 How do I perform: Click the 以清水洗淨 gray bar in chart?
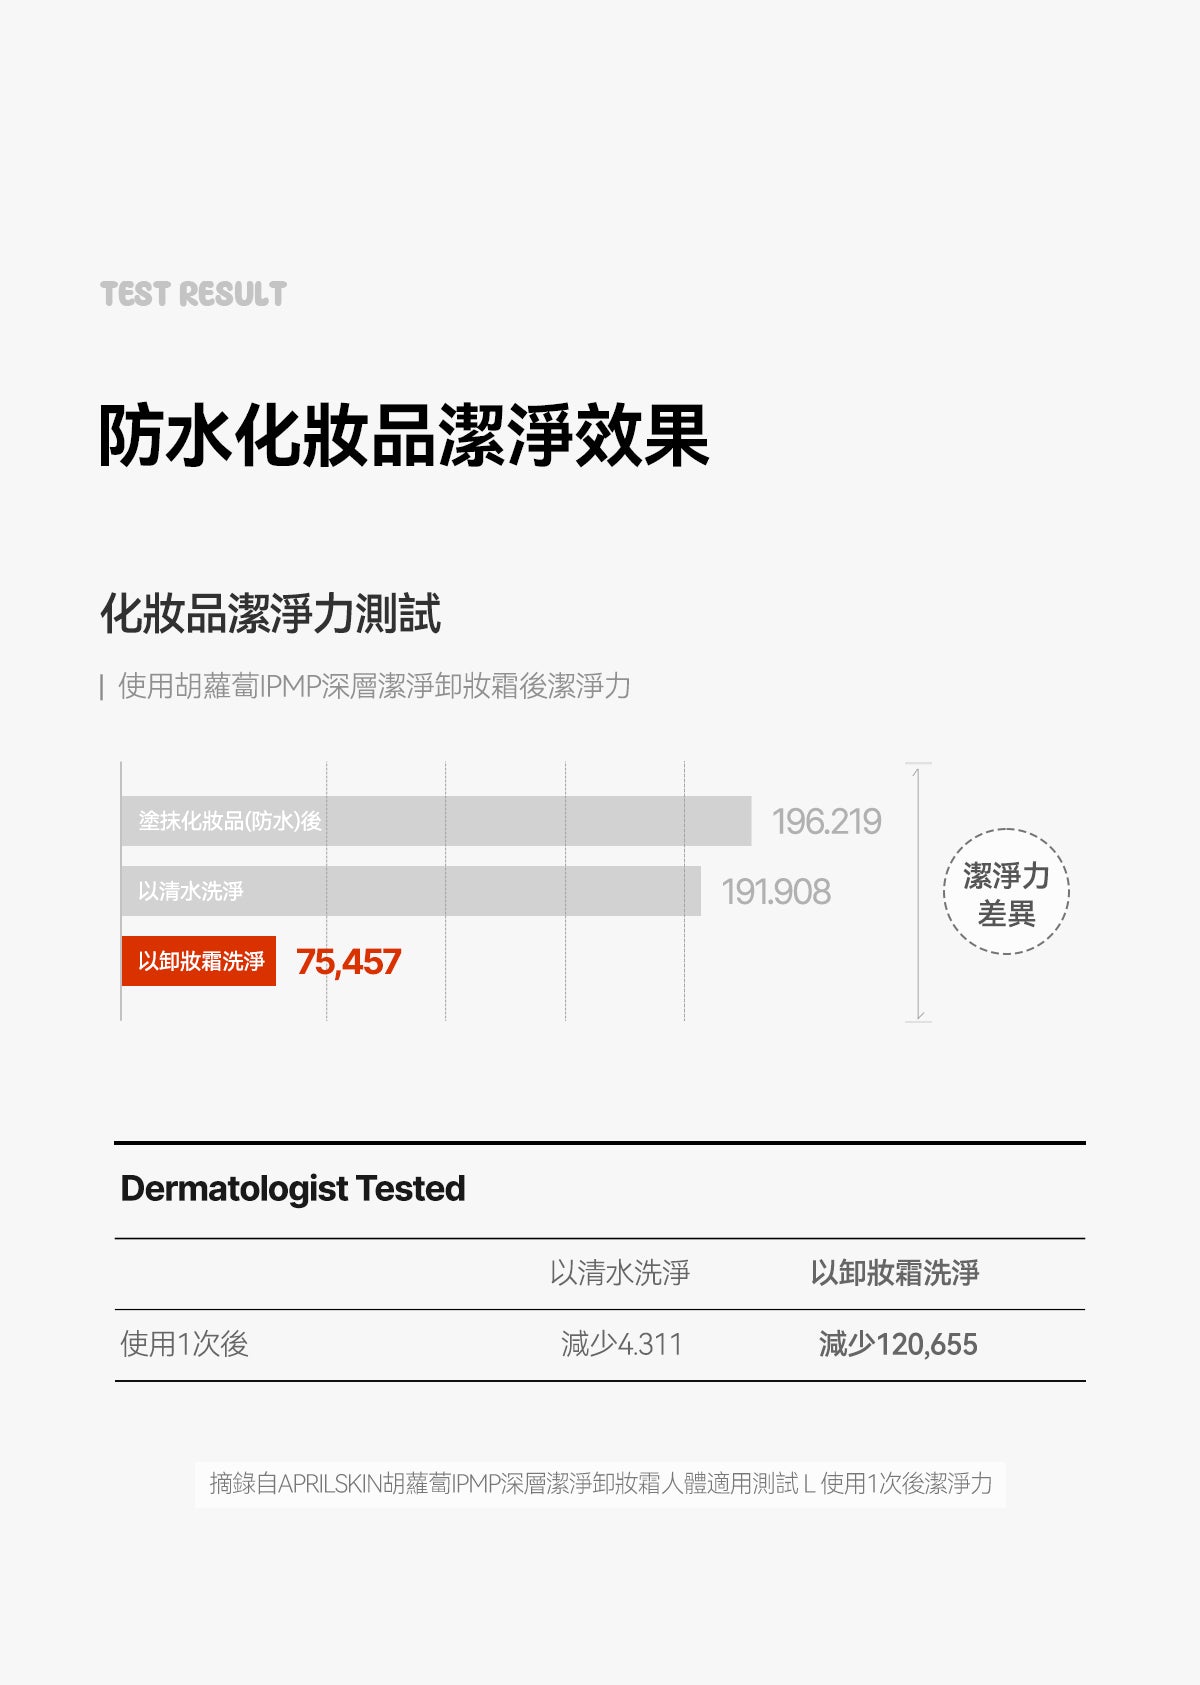click(411, 891)
